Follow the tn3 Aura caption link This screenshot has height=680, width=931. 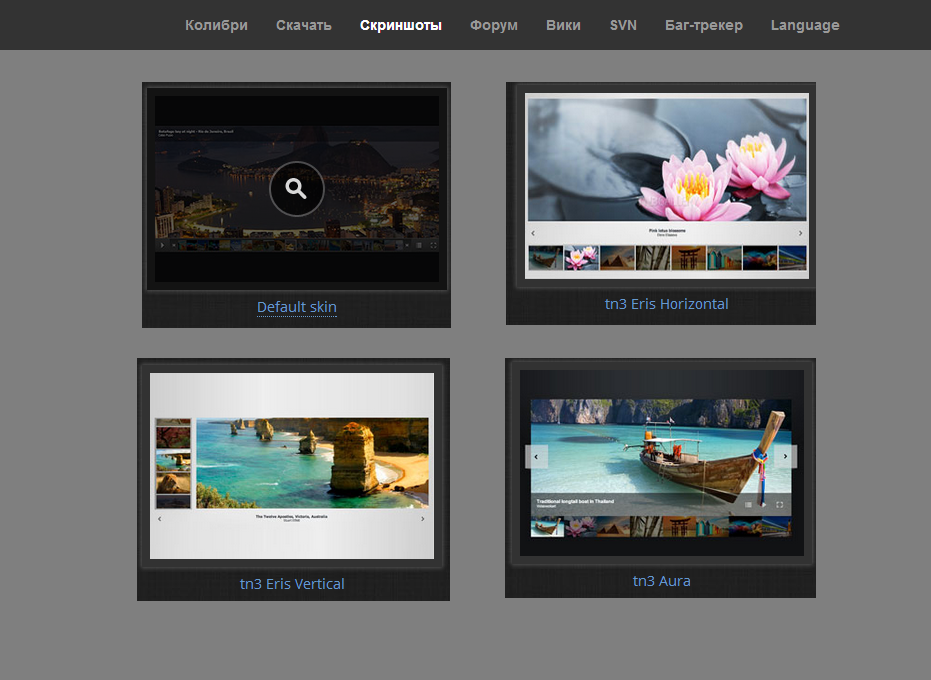(x=661, y=581)
